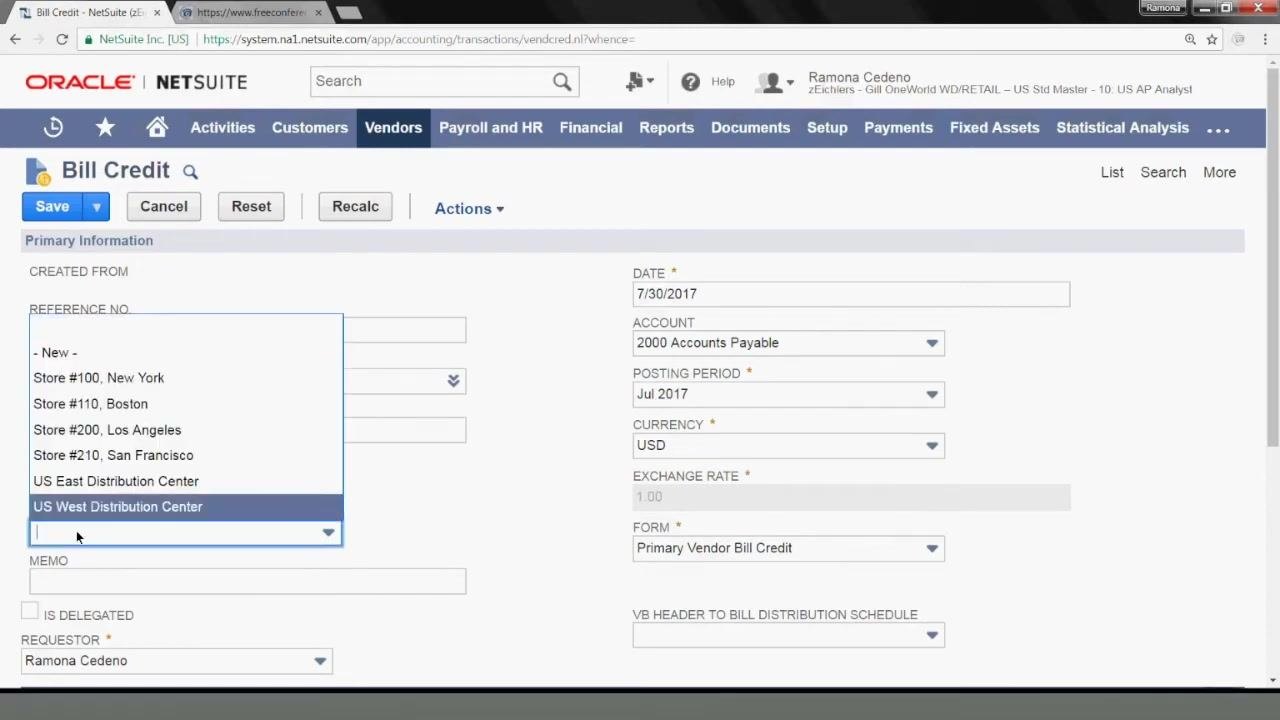The width and height of the screenshot is (1280, 720).
Task: Open the Statistical Analysis menu
Action: coord(1122,128)
